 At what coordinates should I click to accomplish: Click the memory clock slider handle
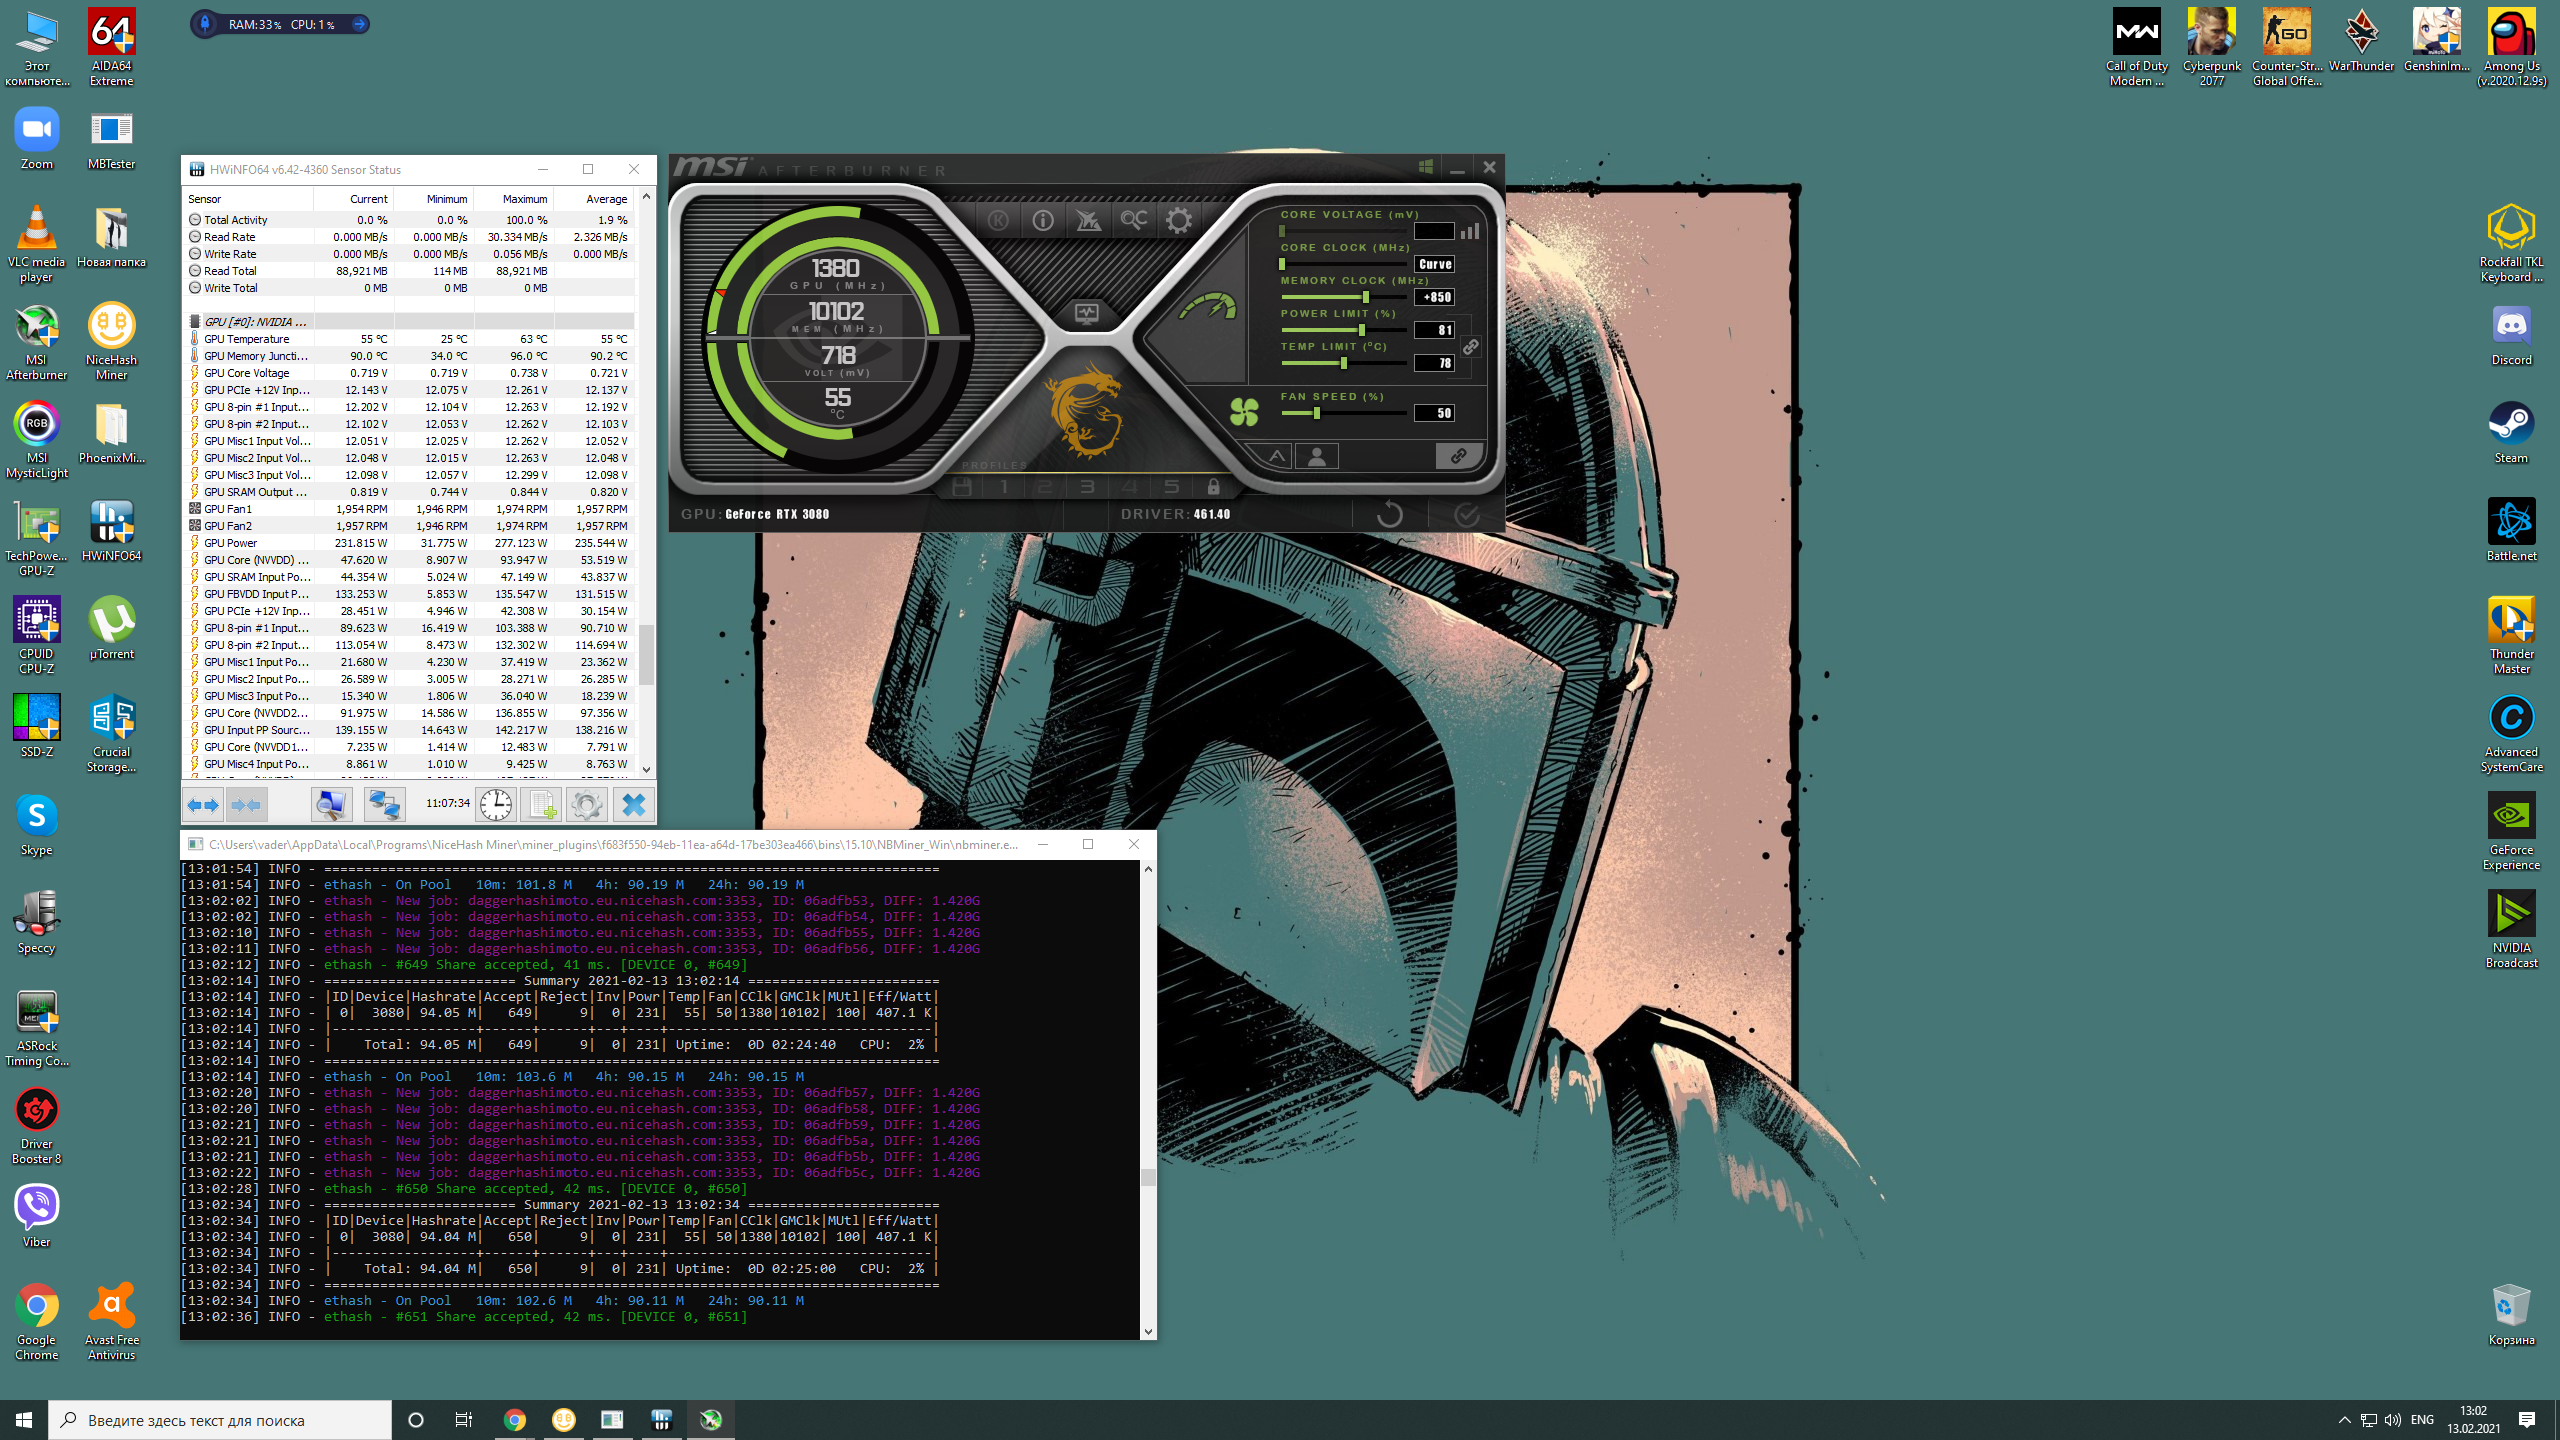pos(1366,297)
